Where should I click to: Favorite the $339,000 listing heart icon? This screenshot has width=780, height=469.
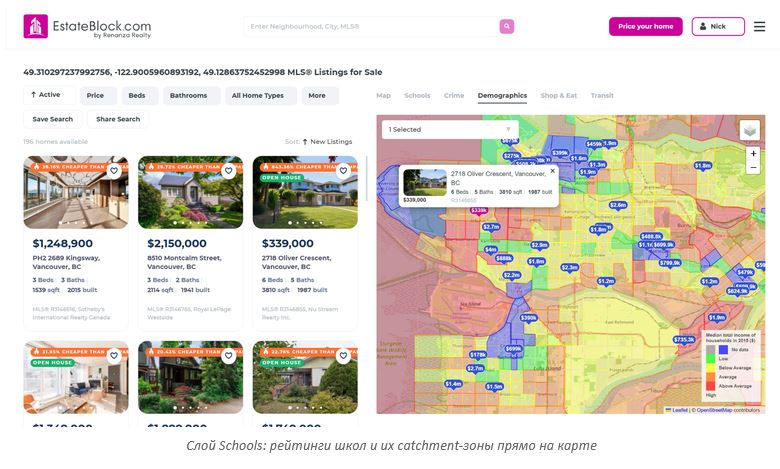pos(343,171)
